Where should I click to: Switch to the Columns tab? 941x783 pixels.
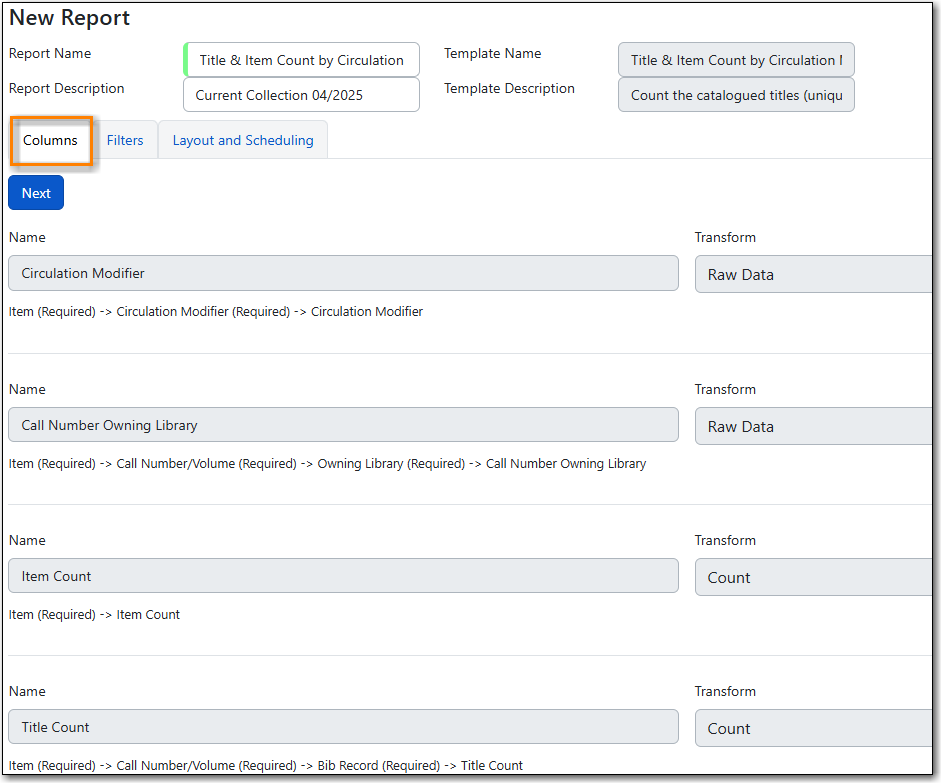(x=50, y=141)
